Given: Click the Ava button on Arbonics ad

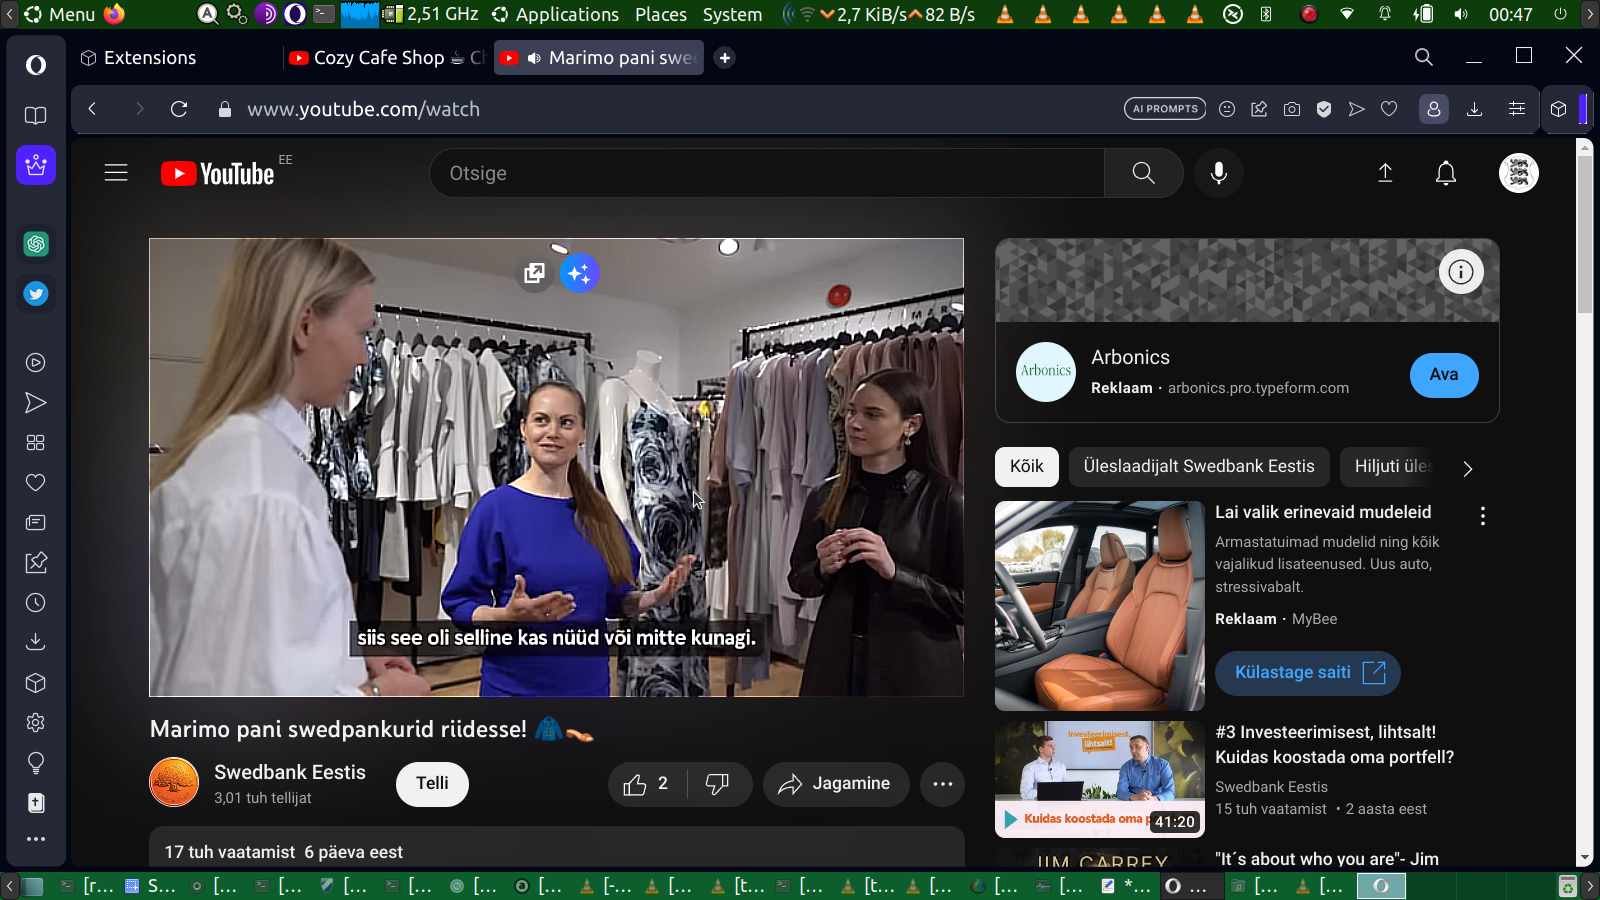Looking at the screenshot, I should click(x=1444, y=375).
